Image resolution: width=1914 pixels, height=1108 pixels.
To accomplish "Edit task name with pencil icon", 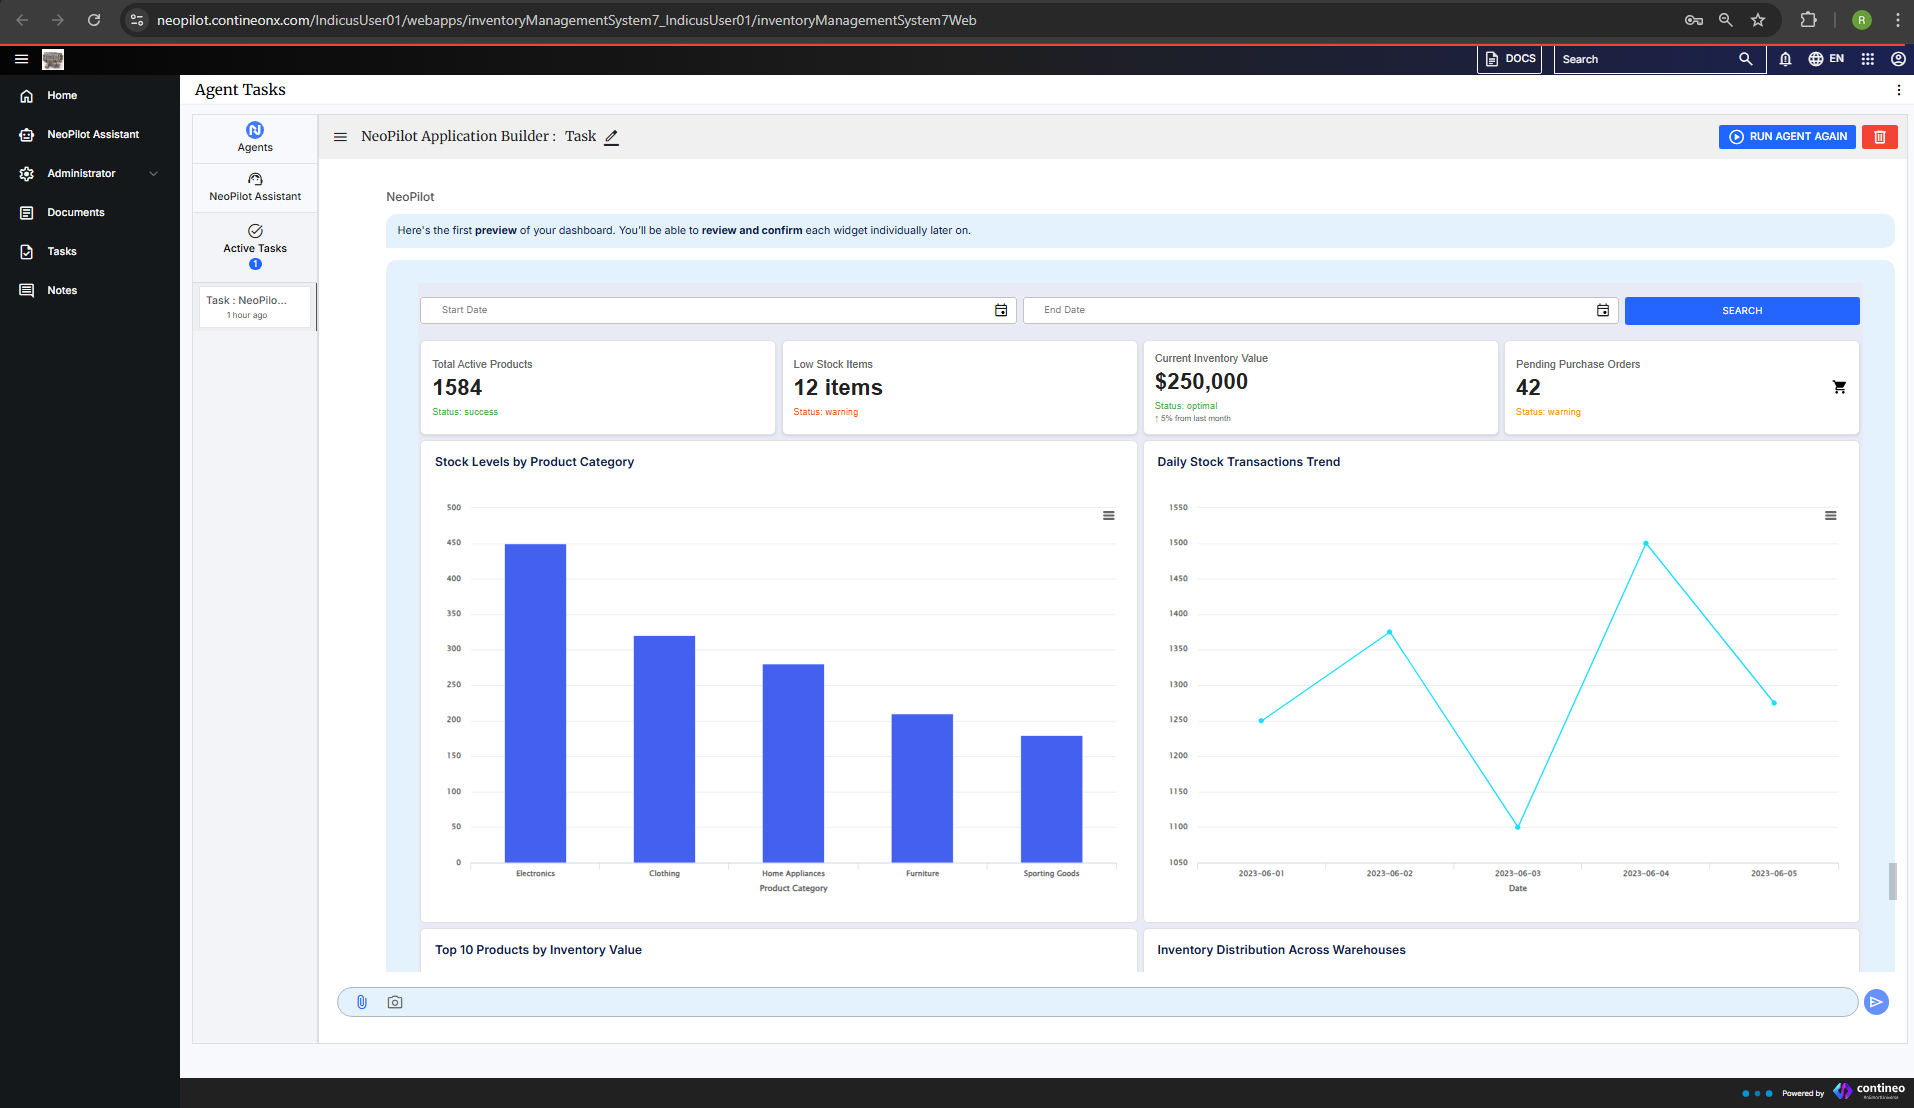I will 611,137.
